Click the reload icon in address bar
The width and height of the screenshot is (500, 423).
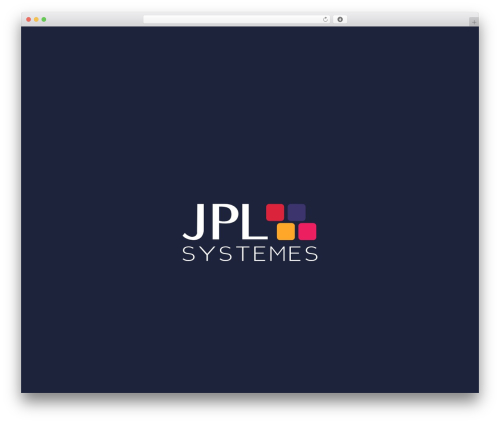coord(325,20)
